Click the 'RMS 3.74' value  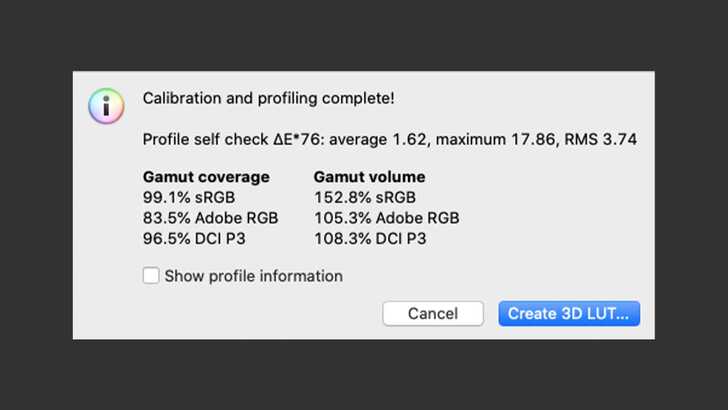(601, 139)
